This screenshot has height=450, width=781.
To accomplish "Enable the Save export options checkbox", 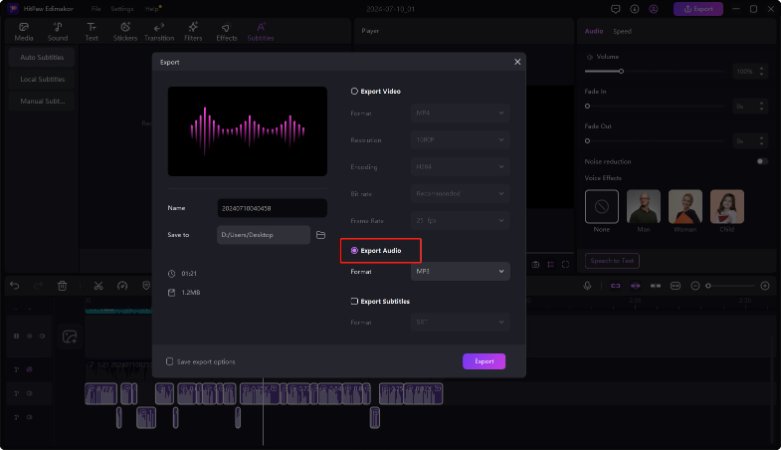I will tap(170, 361).
